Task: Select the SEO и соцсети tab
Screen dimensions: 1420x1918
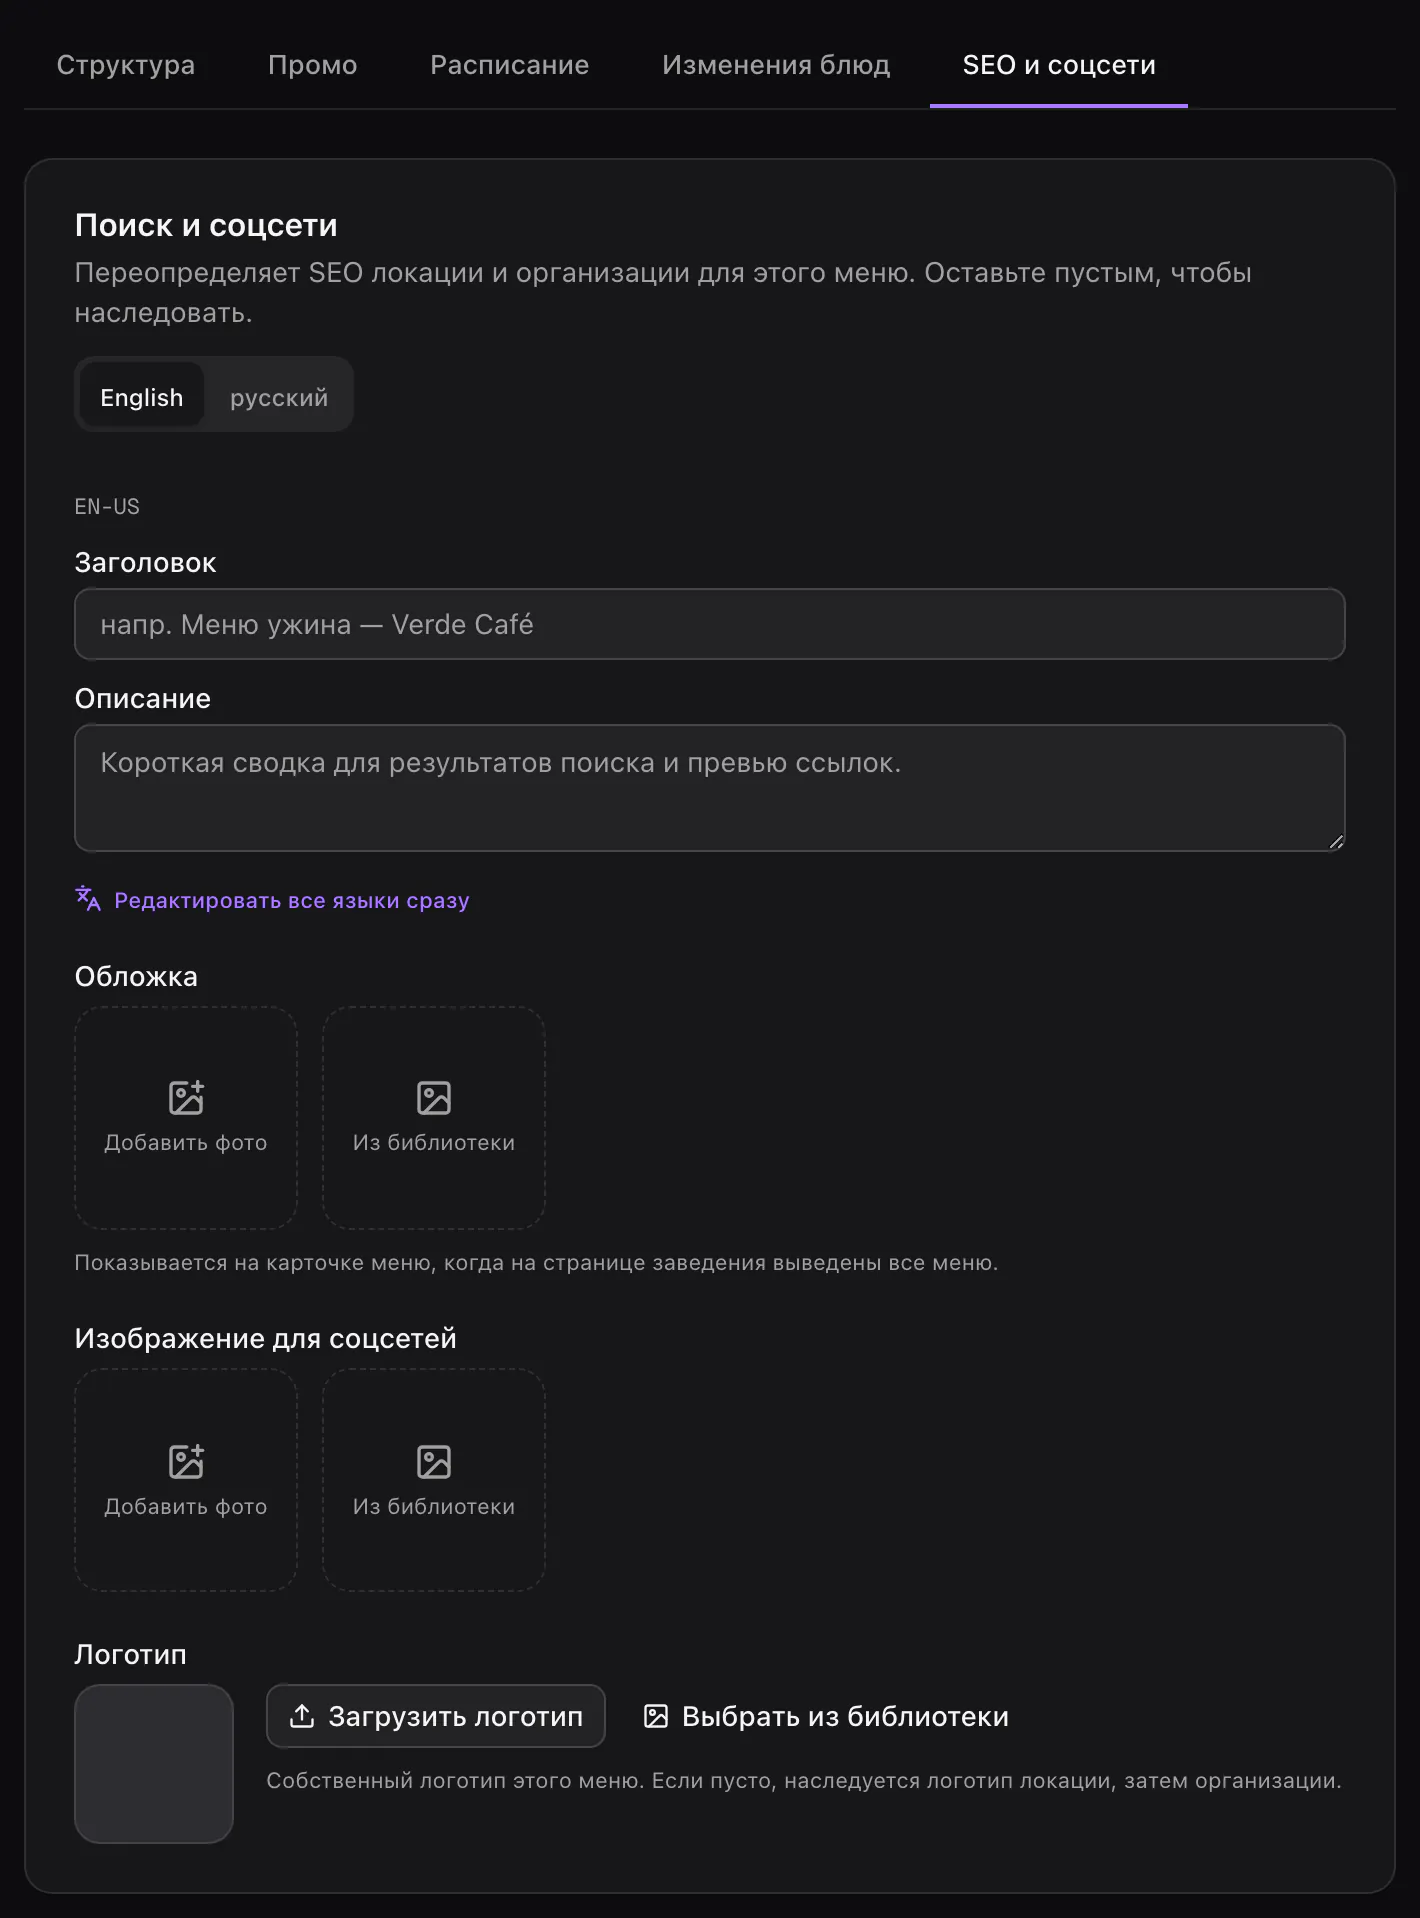Action: (x=1059, y=65)
